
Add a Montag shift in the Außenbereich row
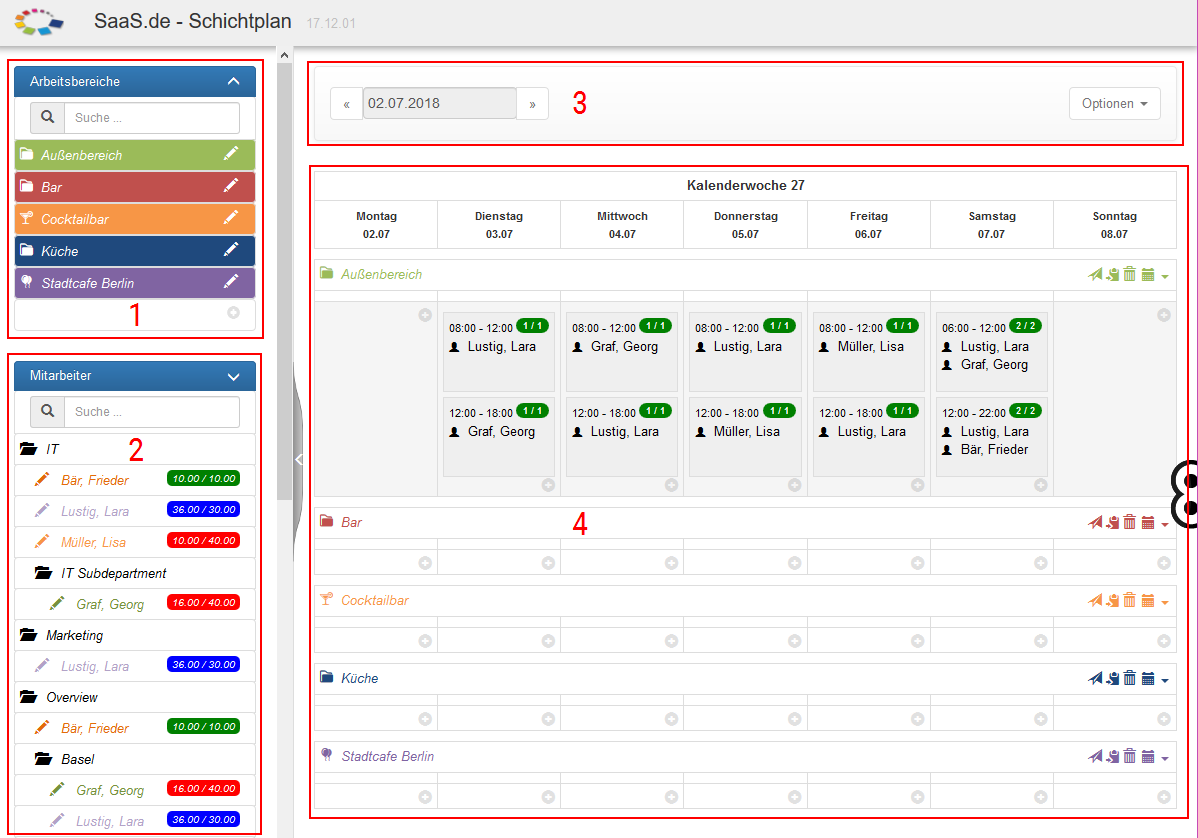tap(426, 315)
